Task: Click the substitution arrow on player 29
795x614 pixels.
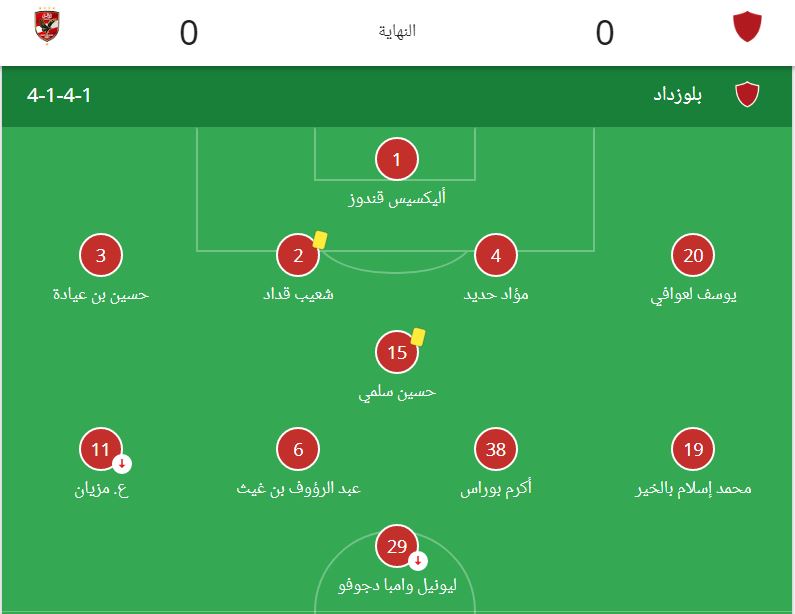Action: [418, 561]
